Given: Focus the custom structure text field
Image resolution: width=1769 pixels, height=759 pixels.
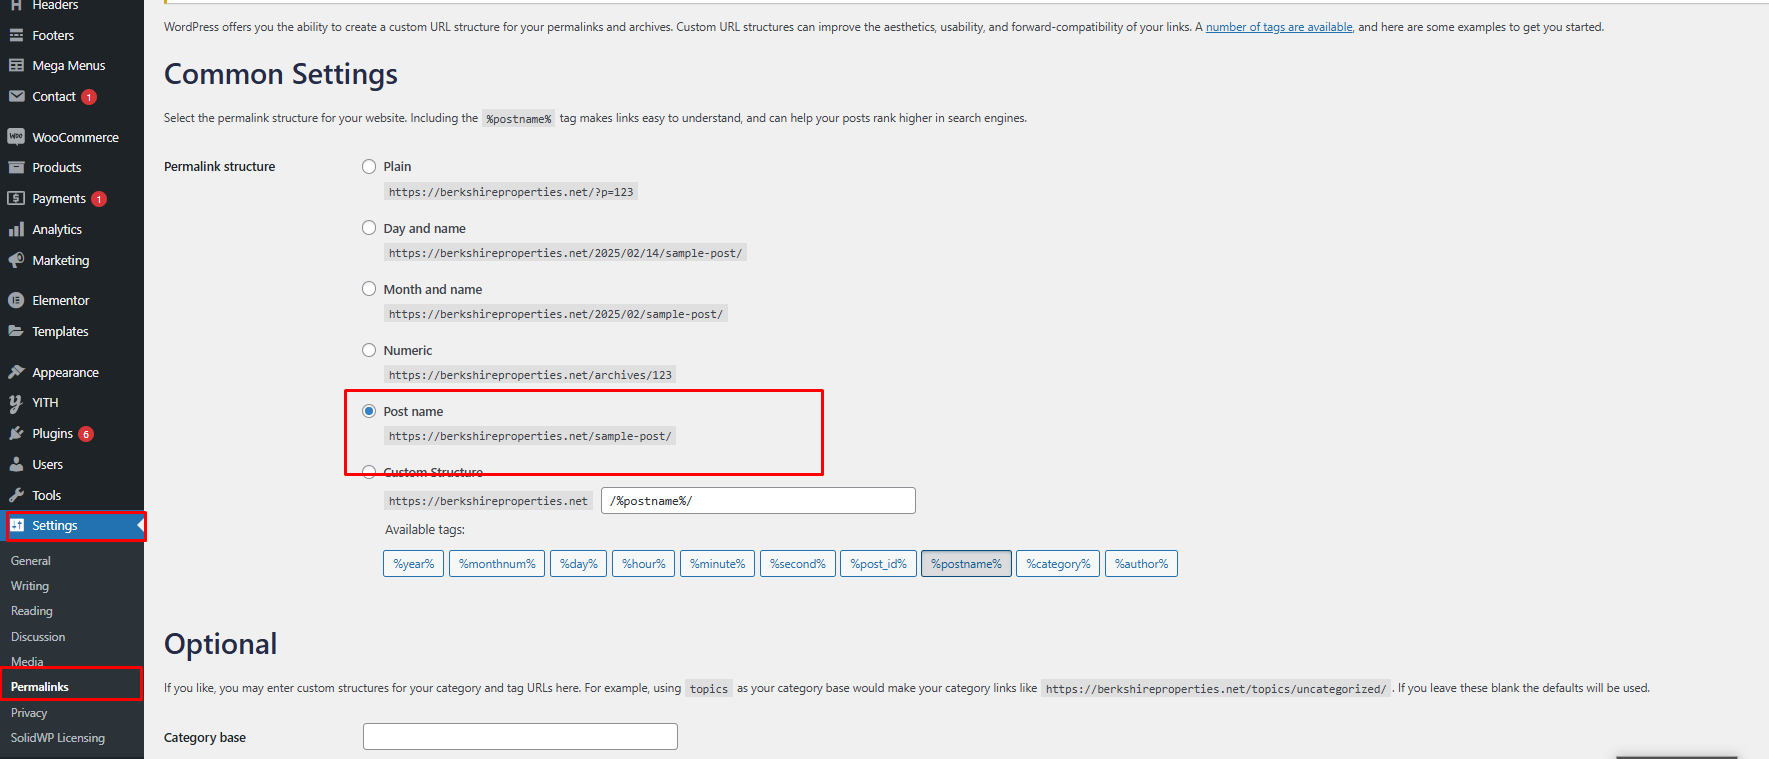Looking at the screenshot, I should point(758,501).
